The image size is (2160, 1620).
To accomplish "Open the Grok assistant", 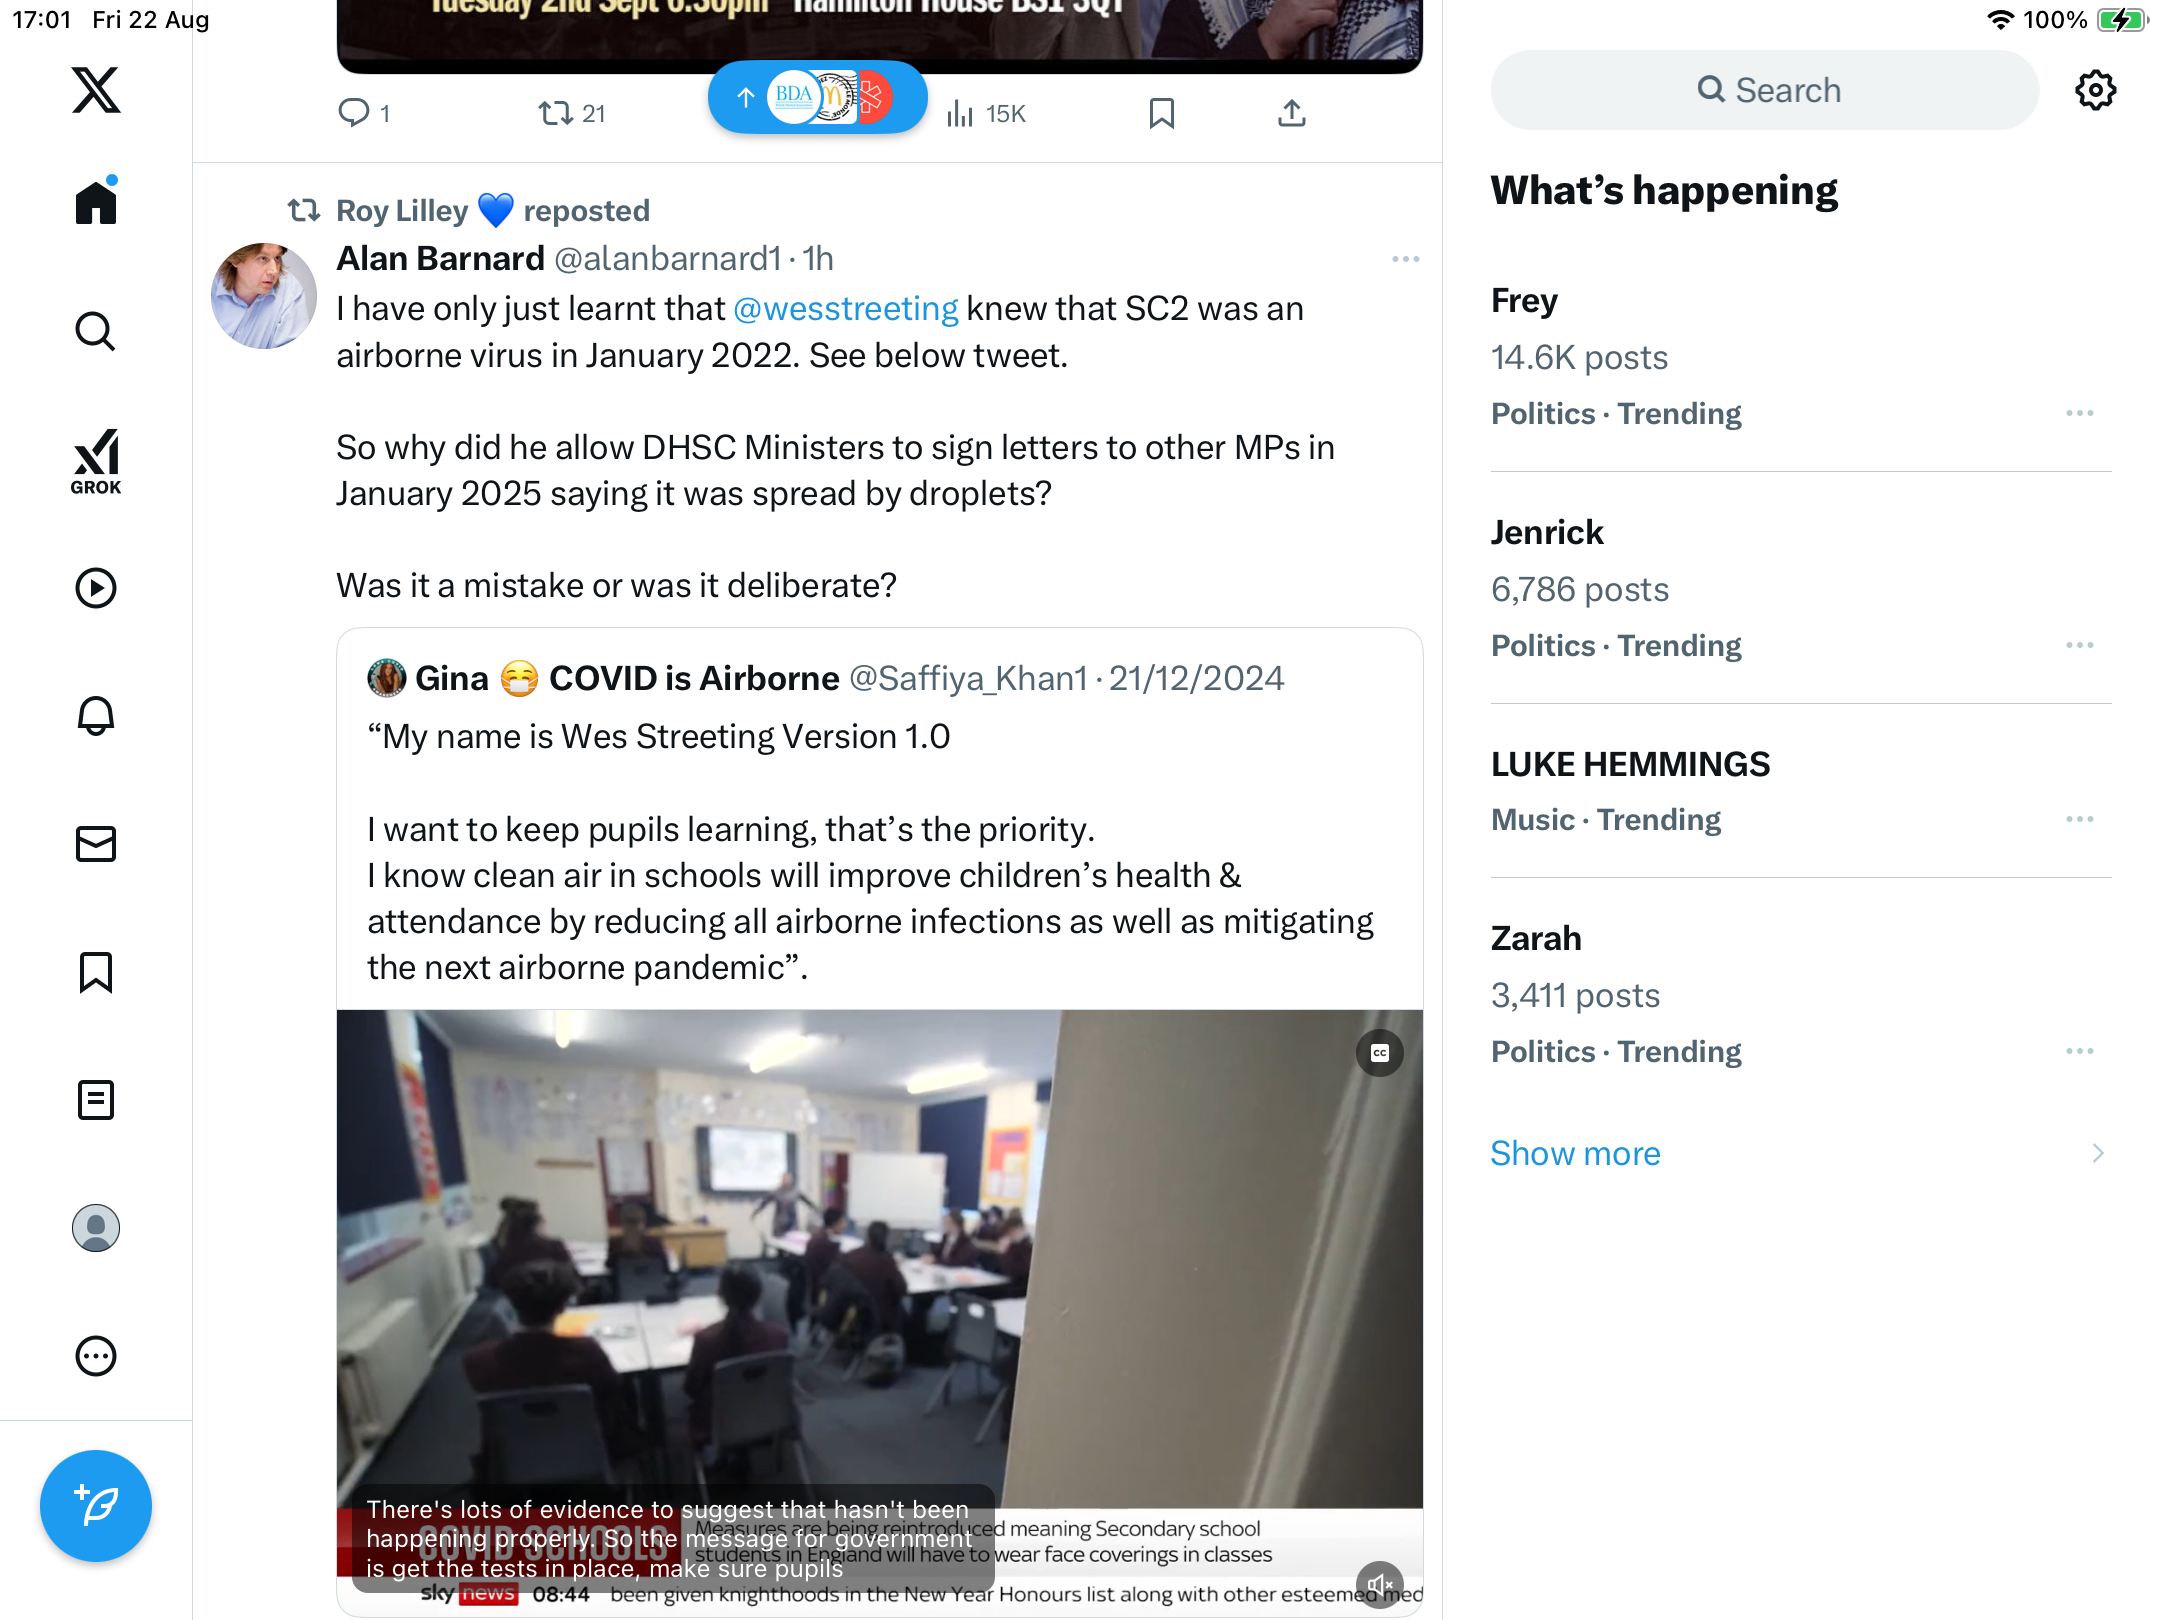I will (x=96, y=461).
